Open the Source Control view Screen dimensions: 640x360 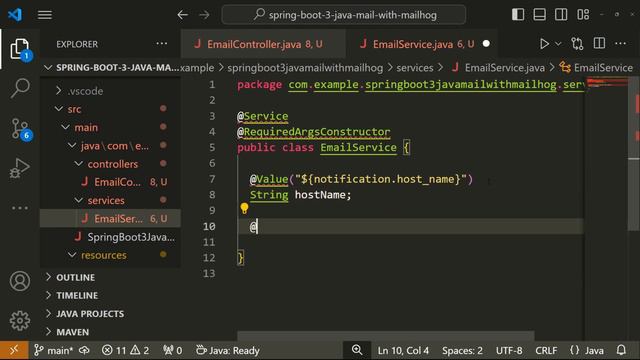click(20, 129)
